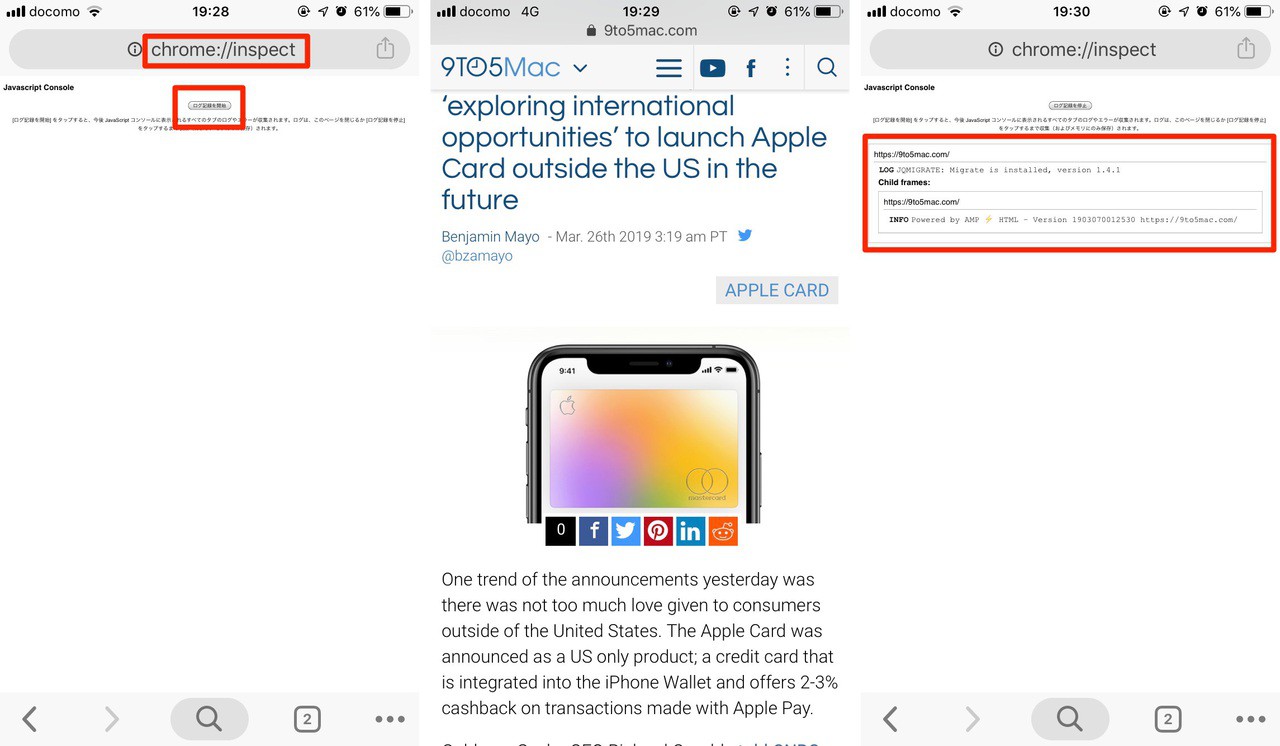Image resolution: width=1280 pixels, height=746 pixels.
Task: Visit the 9to5Mac Facebook icon in header
Action: (751, 68)
